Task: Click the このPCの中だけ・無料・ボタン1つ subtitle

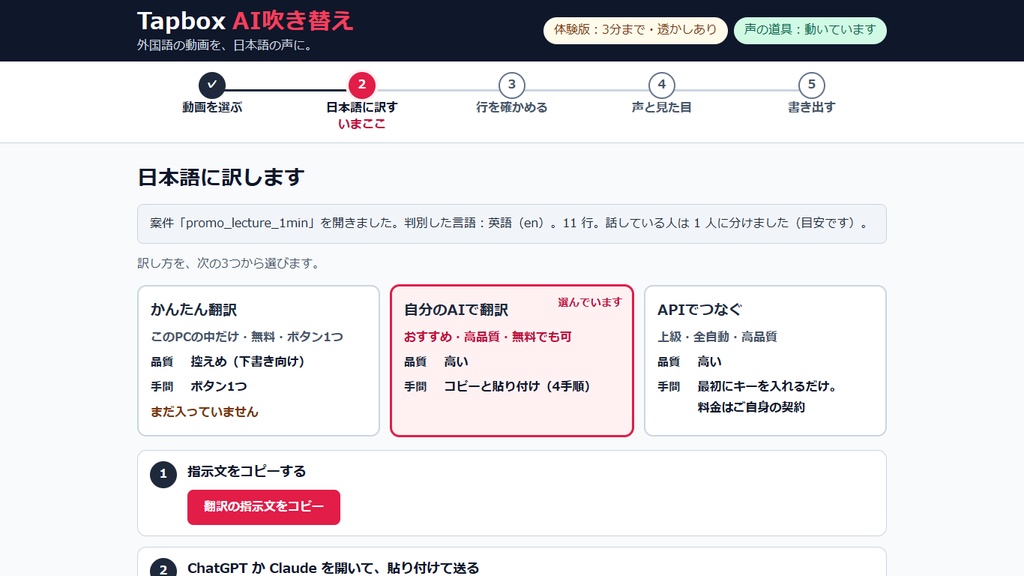Action: pyautogui.click(x=247, y=337)
